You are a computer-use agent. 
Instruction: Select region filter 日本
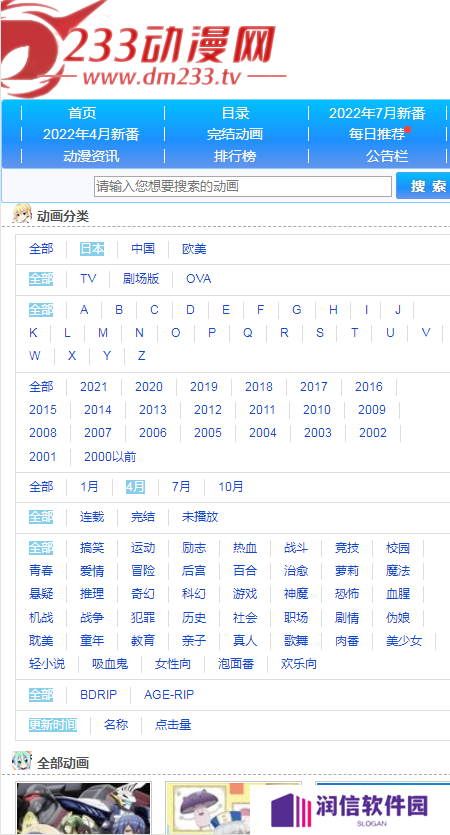(92, 249)
